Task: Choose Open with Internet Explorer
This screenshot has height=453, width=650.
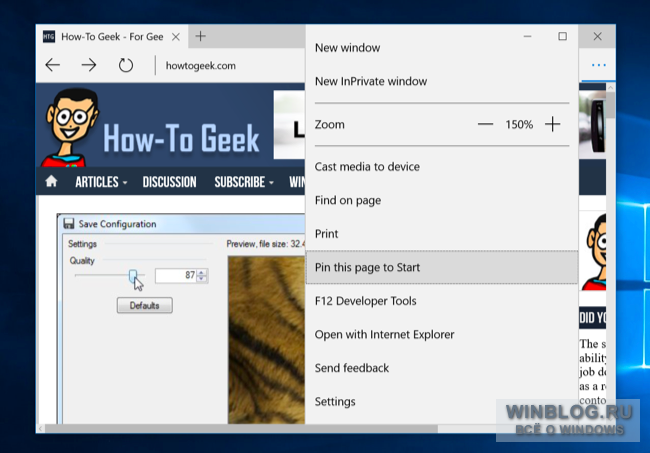Action: pos(441,334)
